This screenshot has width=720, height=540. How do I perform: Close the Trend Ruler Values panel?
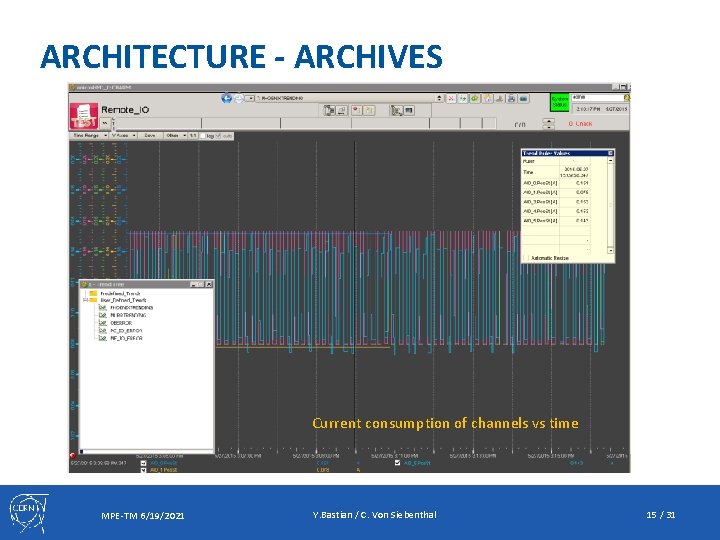tap(610, 153)
